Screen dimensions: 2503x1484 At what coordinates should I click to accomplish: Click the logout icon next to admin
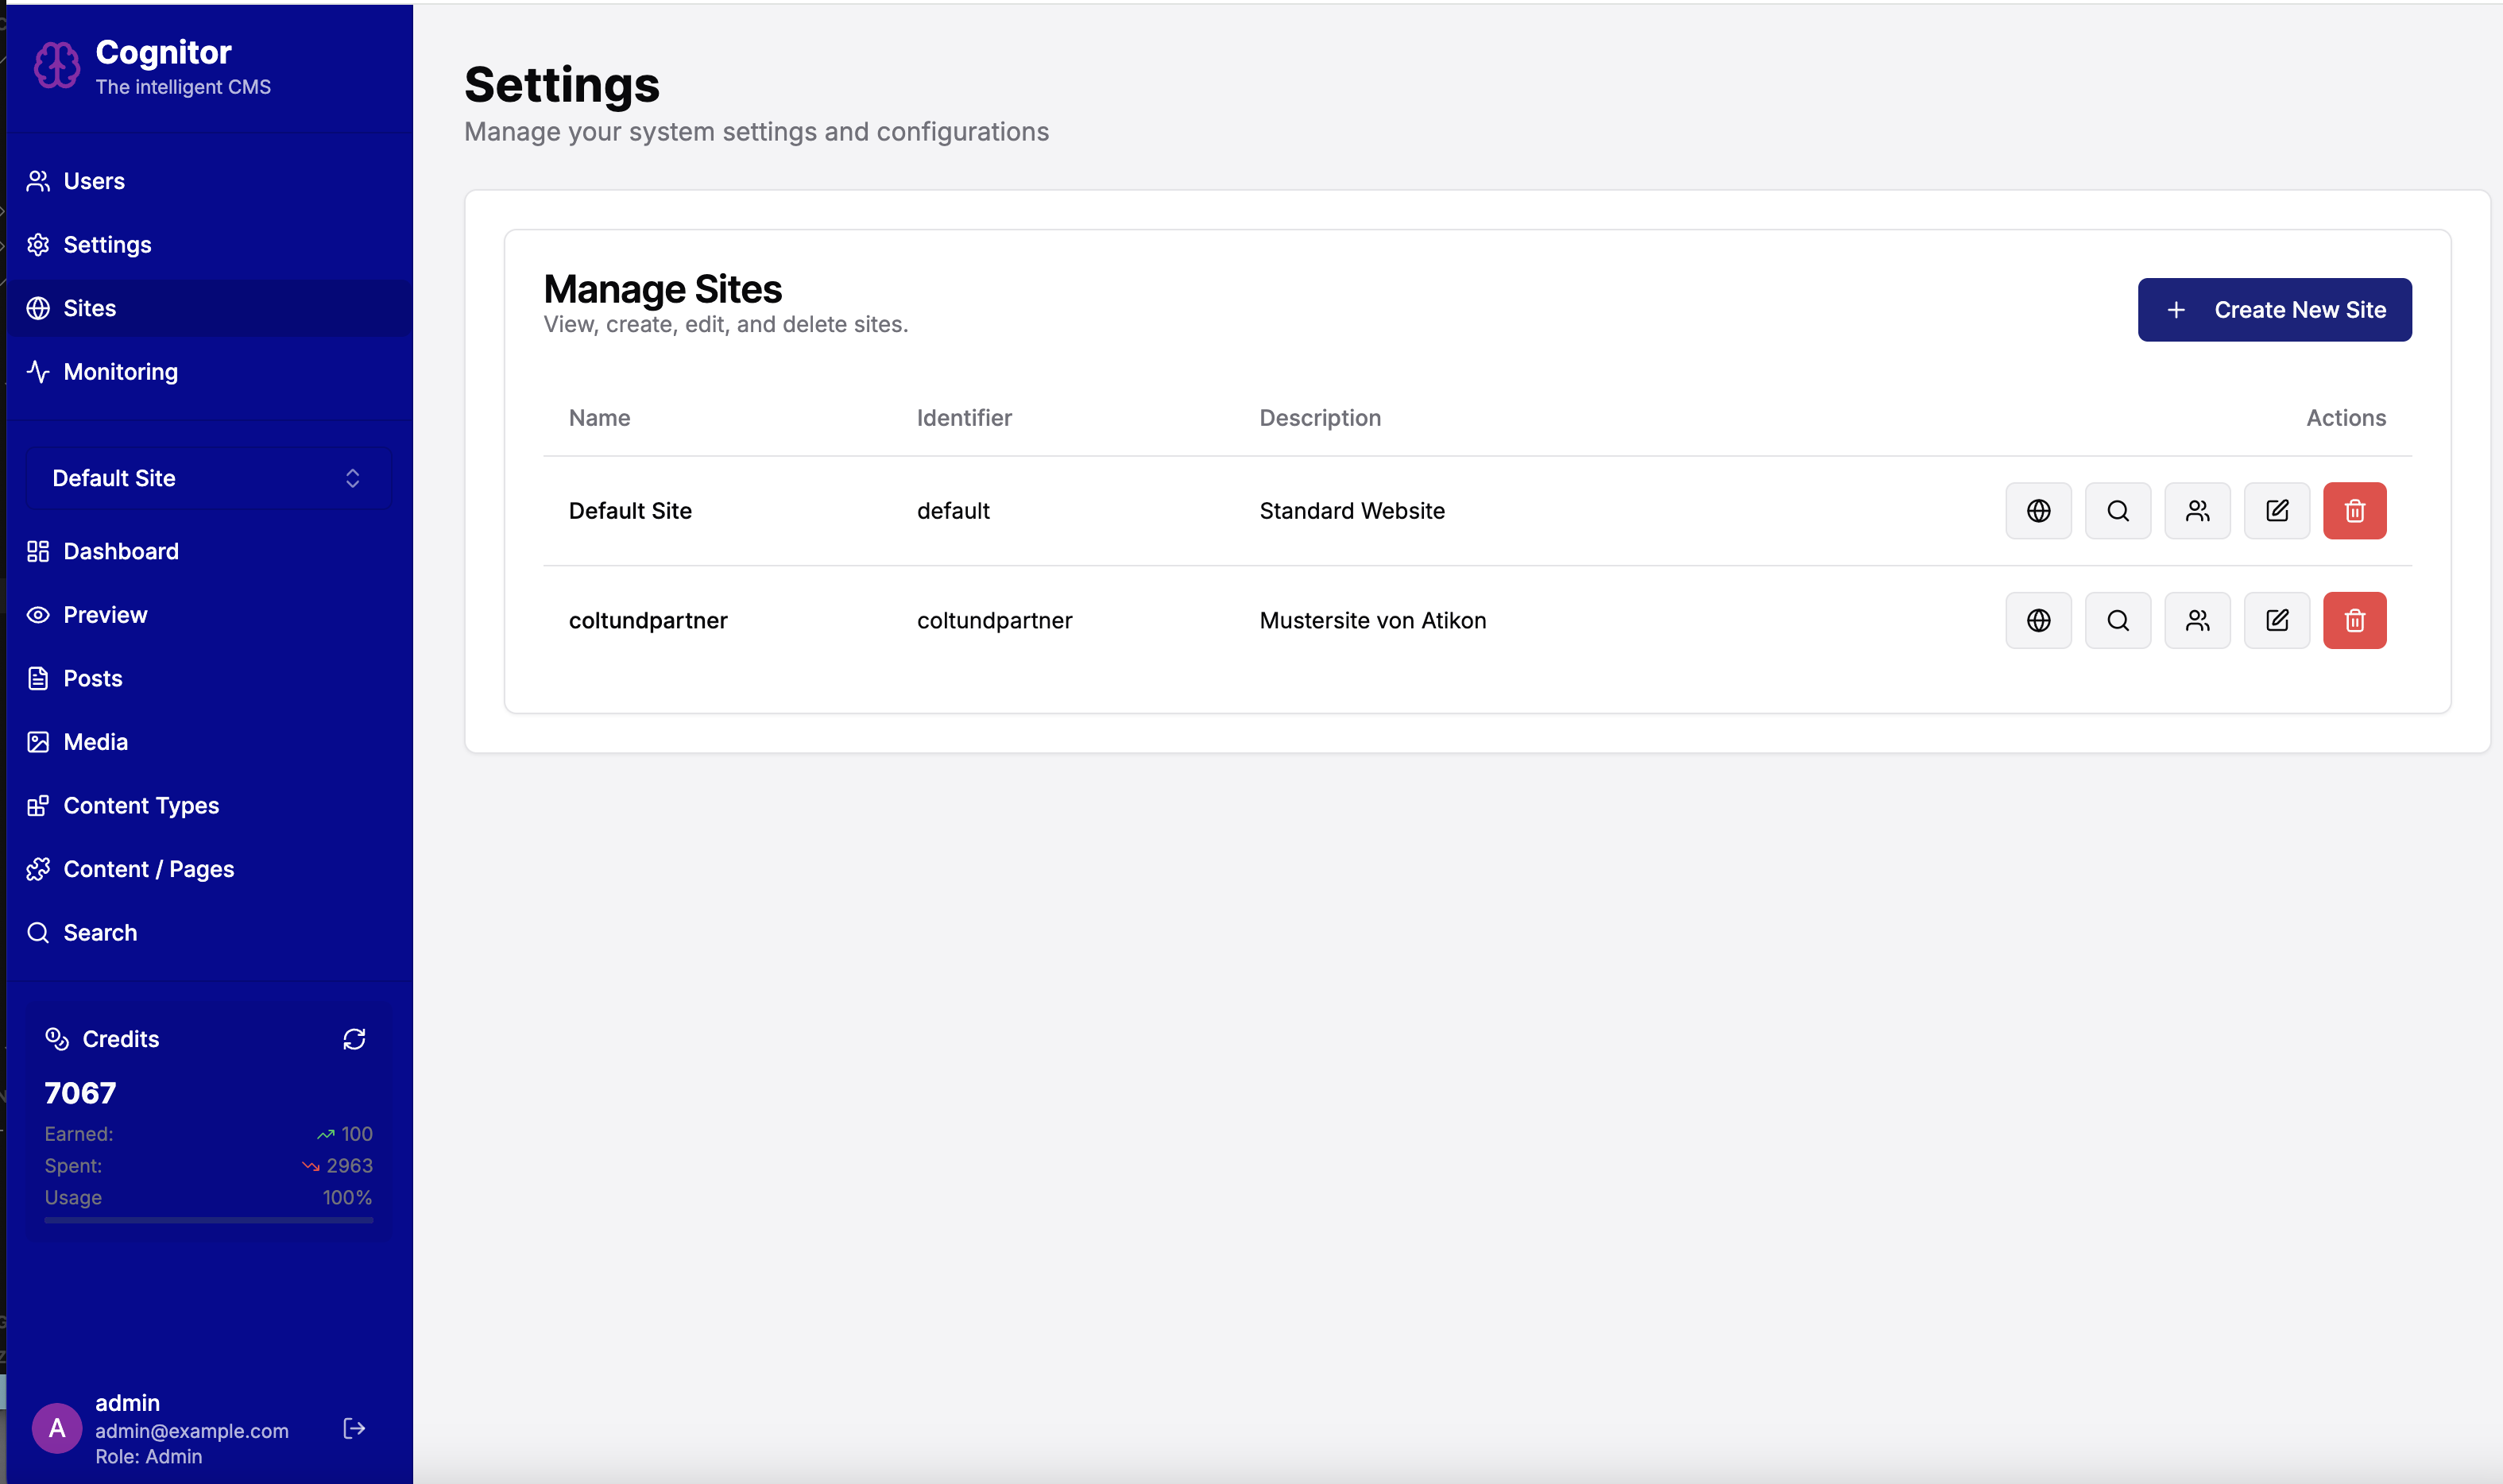tap(354, 1428)
